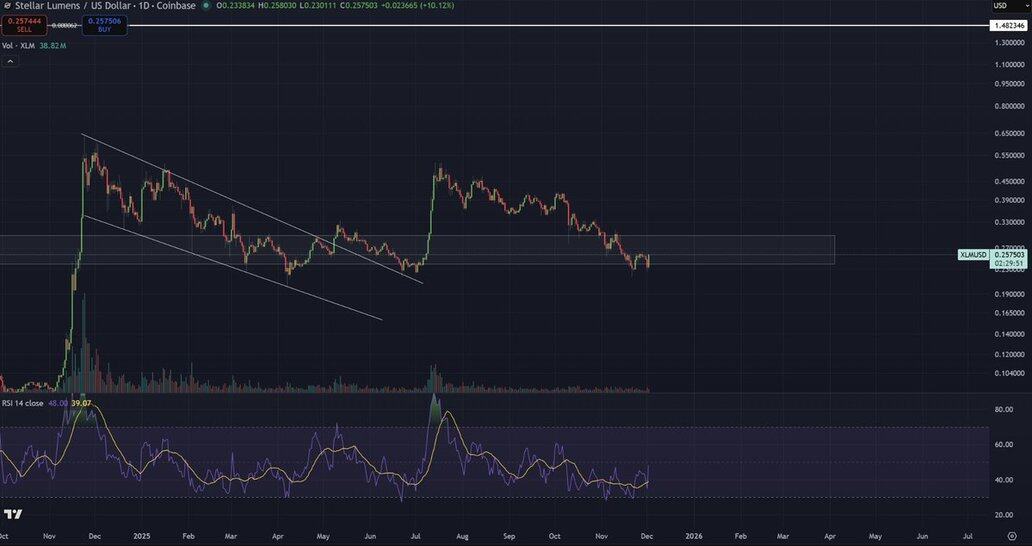Click the BUY price button
This screenshot has height=546, width=1032.
point(105,24)
